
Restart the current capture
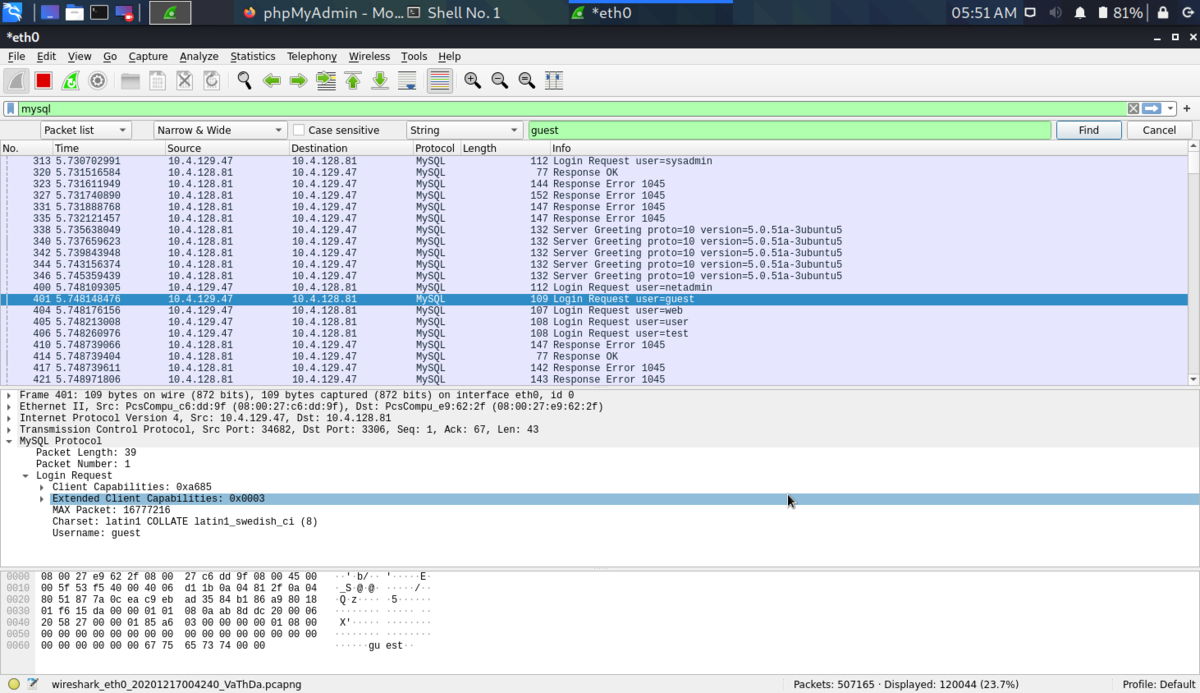pos(70,81)
